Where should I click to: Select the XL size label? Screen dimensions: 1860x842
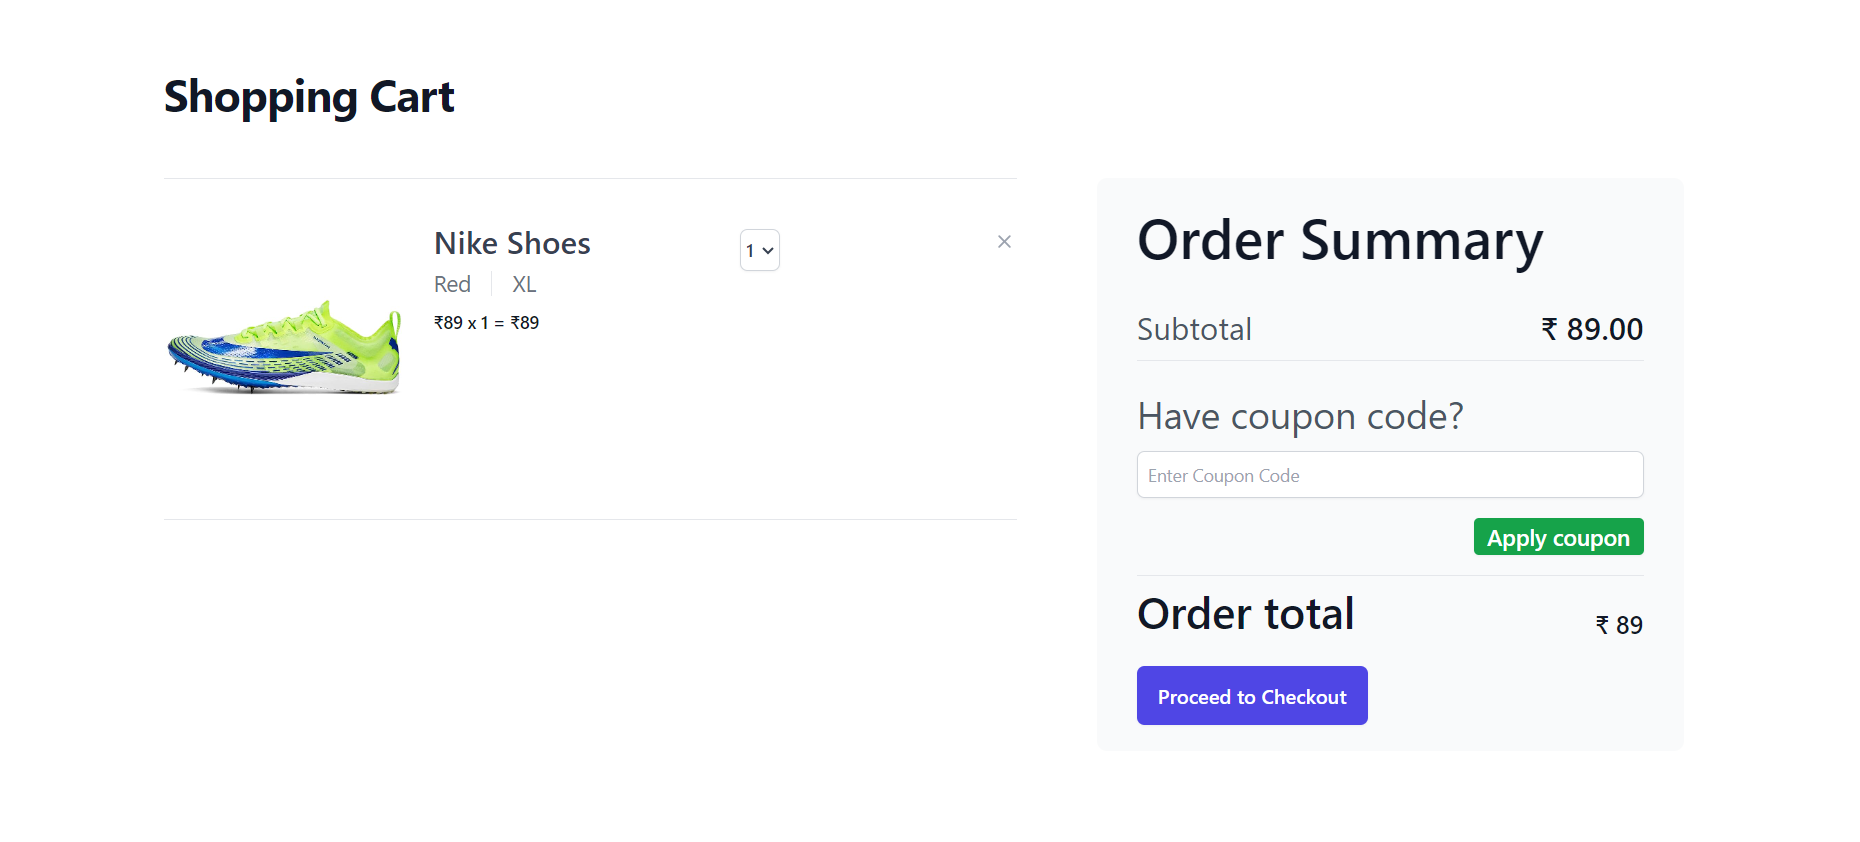tap(524, 285)
